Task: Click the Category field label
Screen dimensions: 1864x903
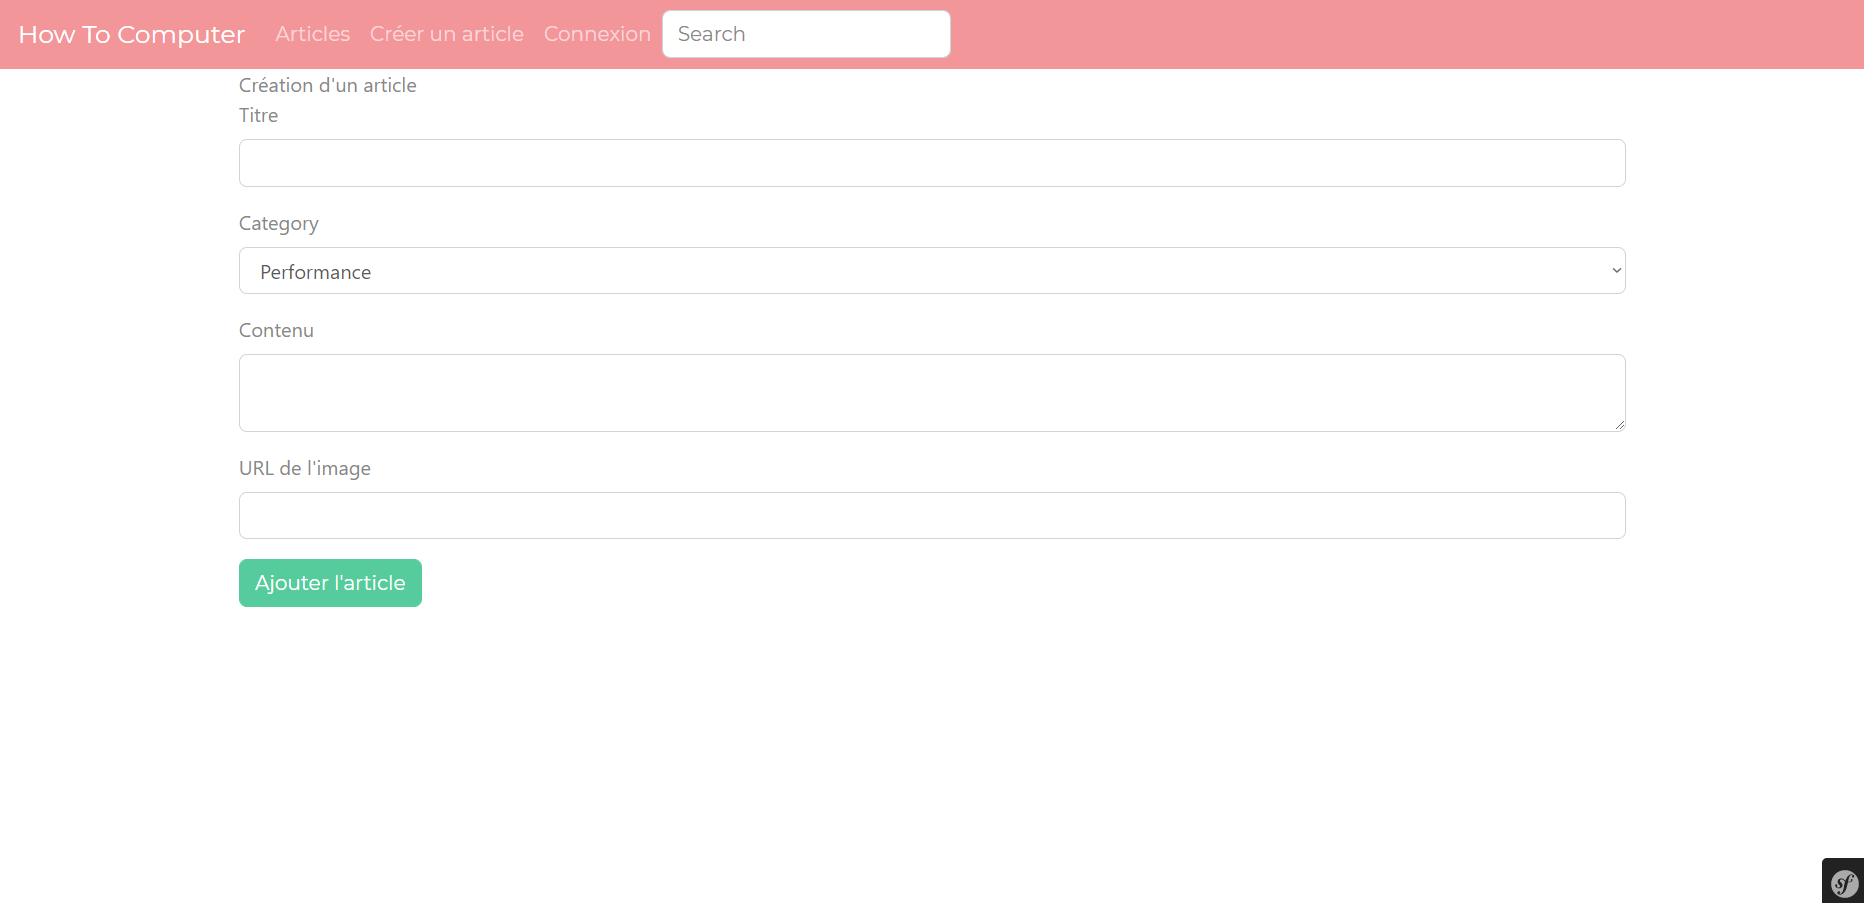Action: coord(278,224)
